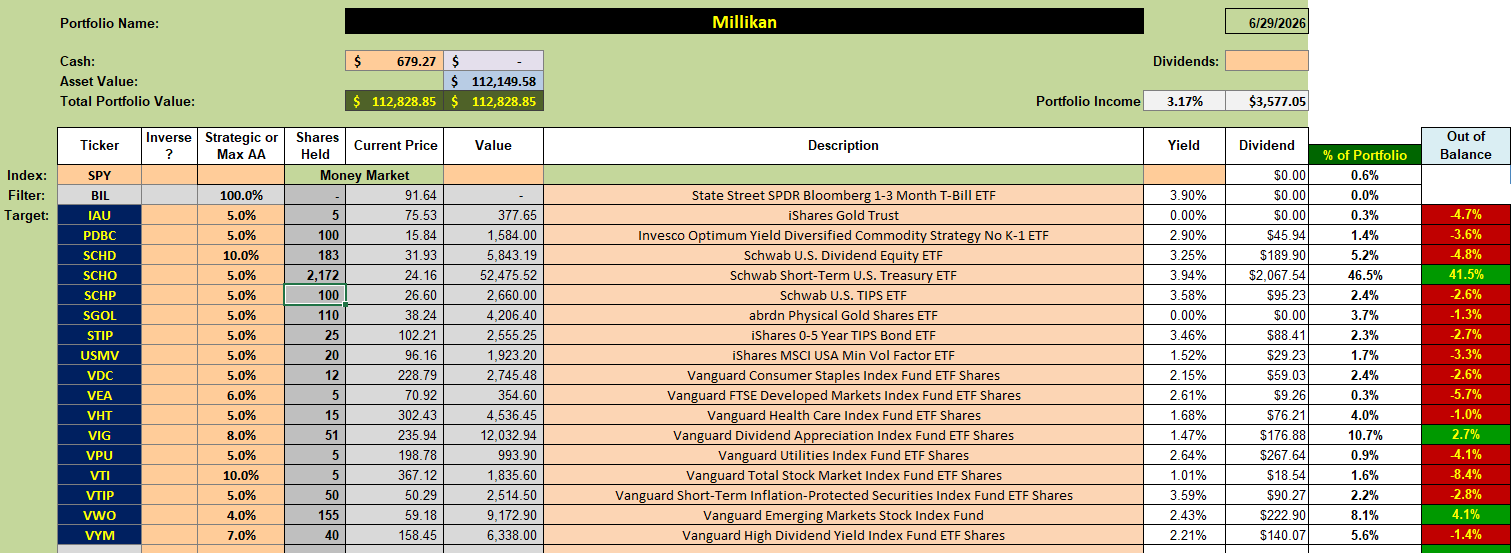Click the Strategic or Max AA header
The width and height of the screenshot is (1511, 553).
(241, 146)
